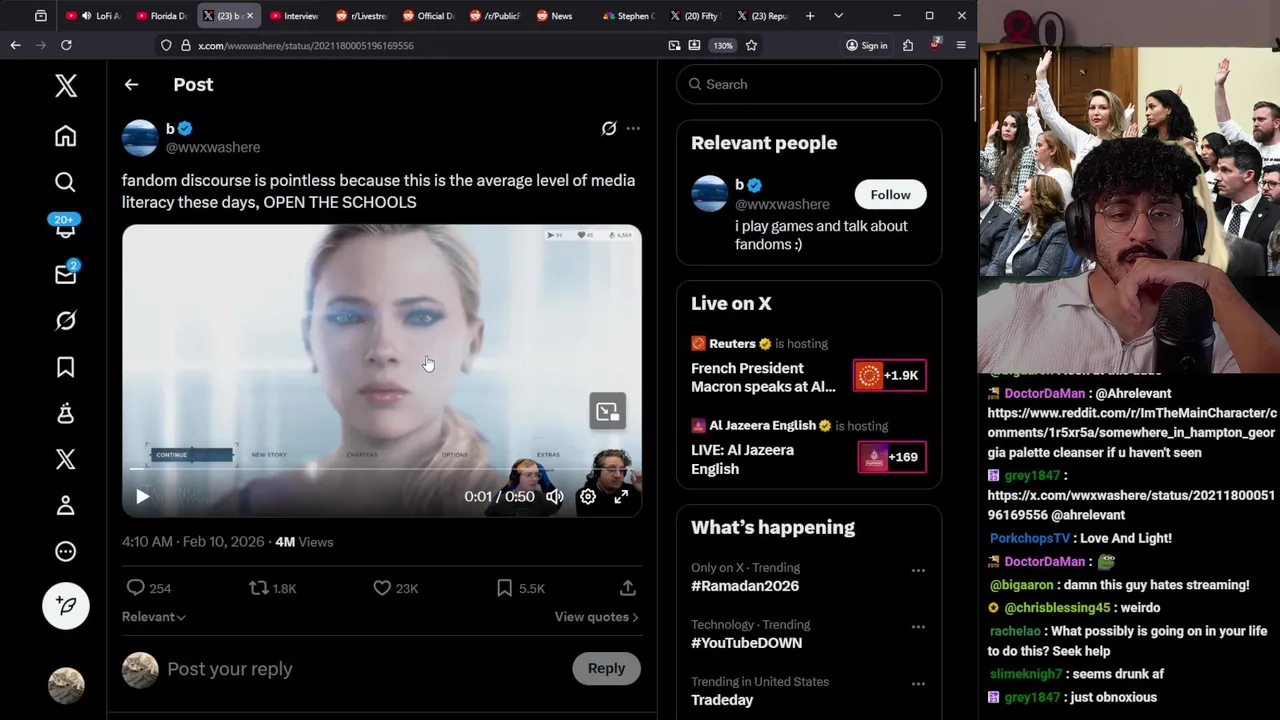Open Bookmarks icon in left sidebar
Image resolution: width=1280 pixels, height=720 pixels.
(x=65, y=367)
